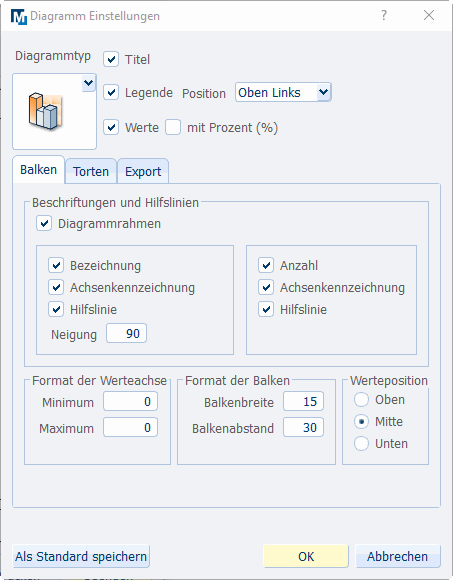
Task: Click Als Standard speichern button
Action: click(81, 556)
